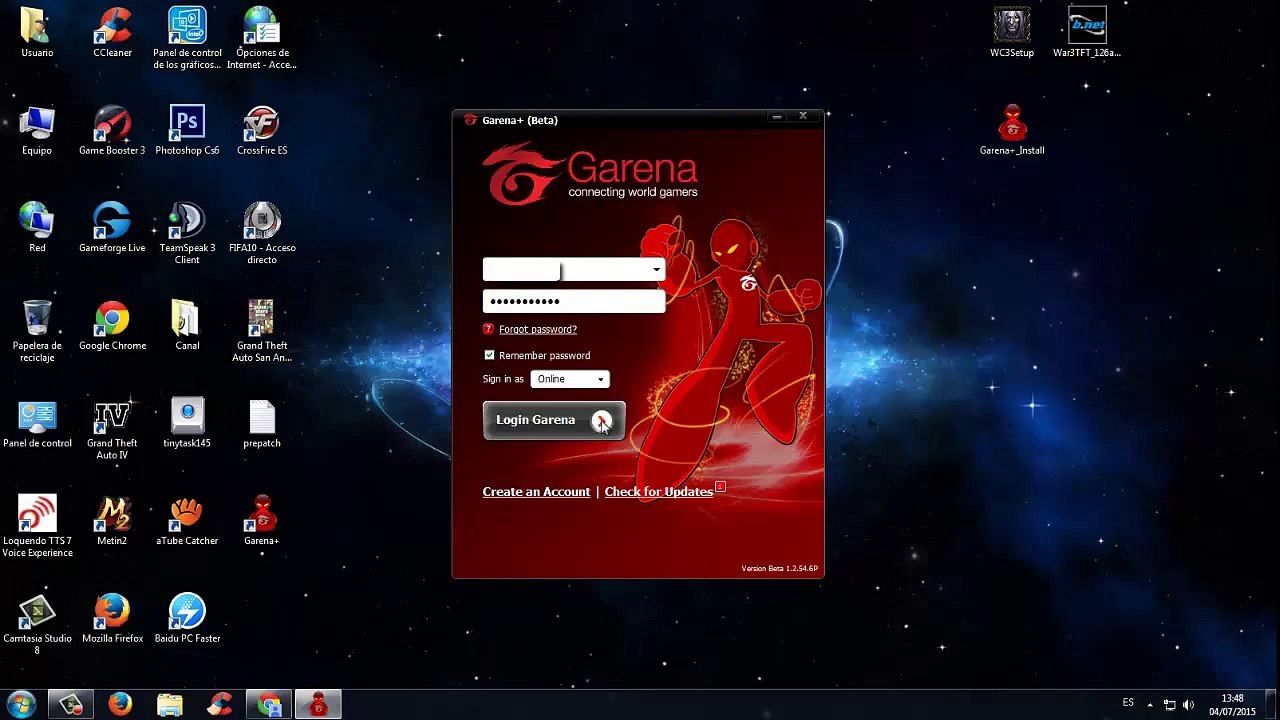Select the Red network desktop icon
The width and height of the screenshot is (1280, 720).
click(37, 228)
